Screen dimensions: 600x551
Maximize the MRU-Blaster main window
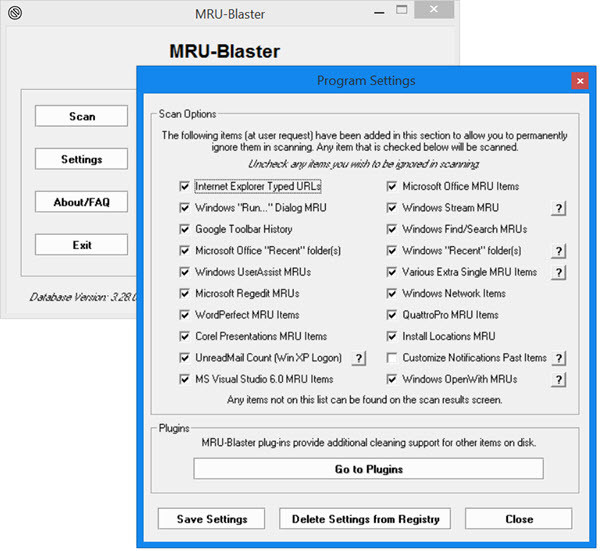point(401,10)
